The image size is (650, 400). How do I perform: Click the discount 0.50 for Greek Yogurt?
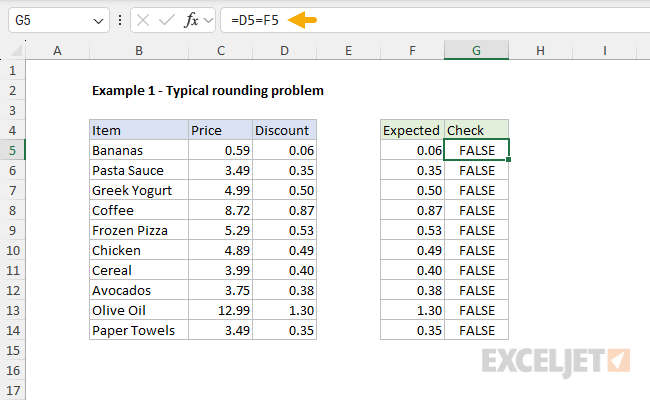point(284,190)
